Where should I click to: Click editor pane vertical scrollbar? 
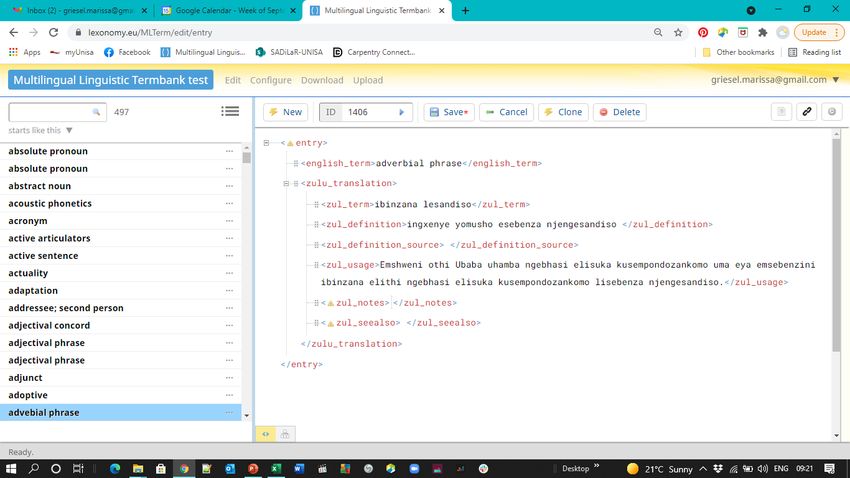click(x=836, y=244)
